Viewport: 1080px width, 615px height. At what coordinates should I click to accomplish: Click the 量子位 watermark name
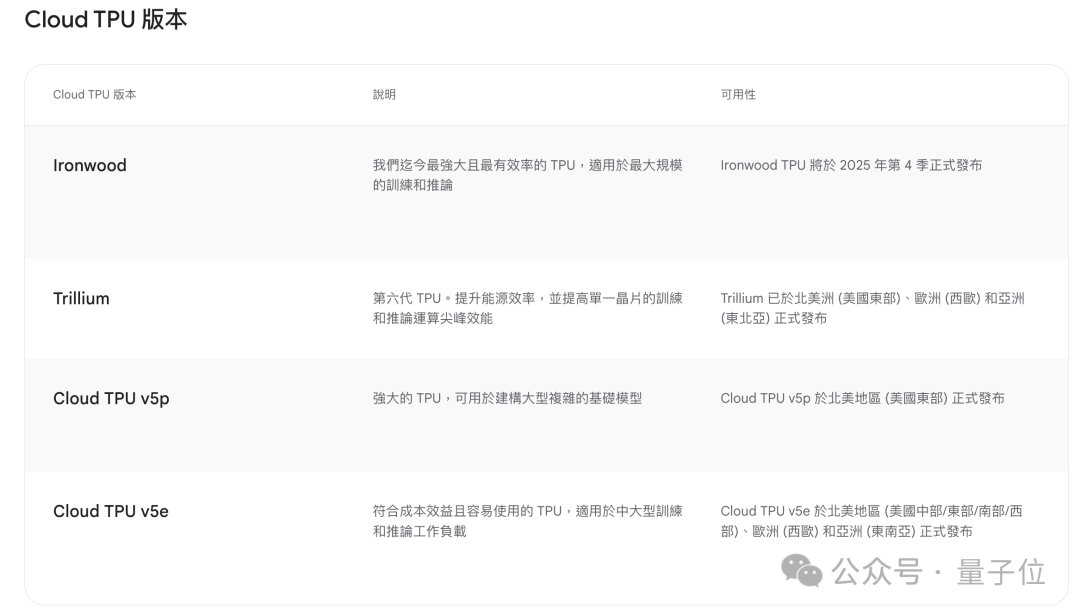tap(1001, 573)
